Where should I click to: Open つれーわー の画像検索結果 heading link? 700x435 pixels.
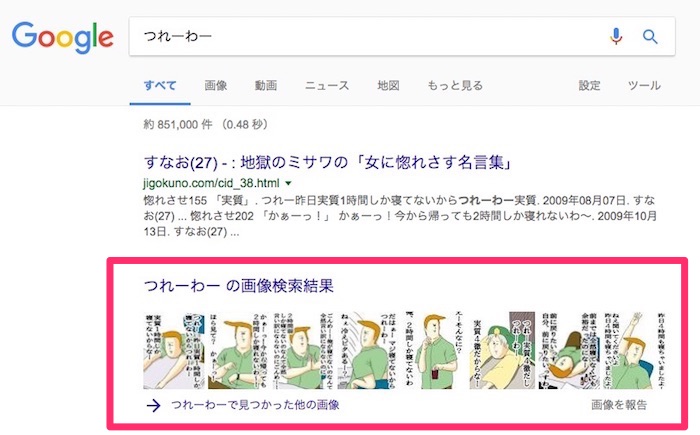239,285
